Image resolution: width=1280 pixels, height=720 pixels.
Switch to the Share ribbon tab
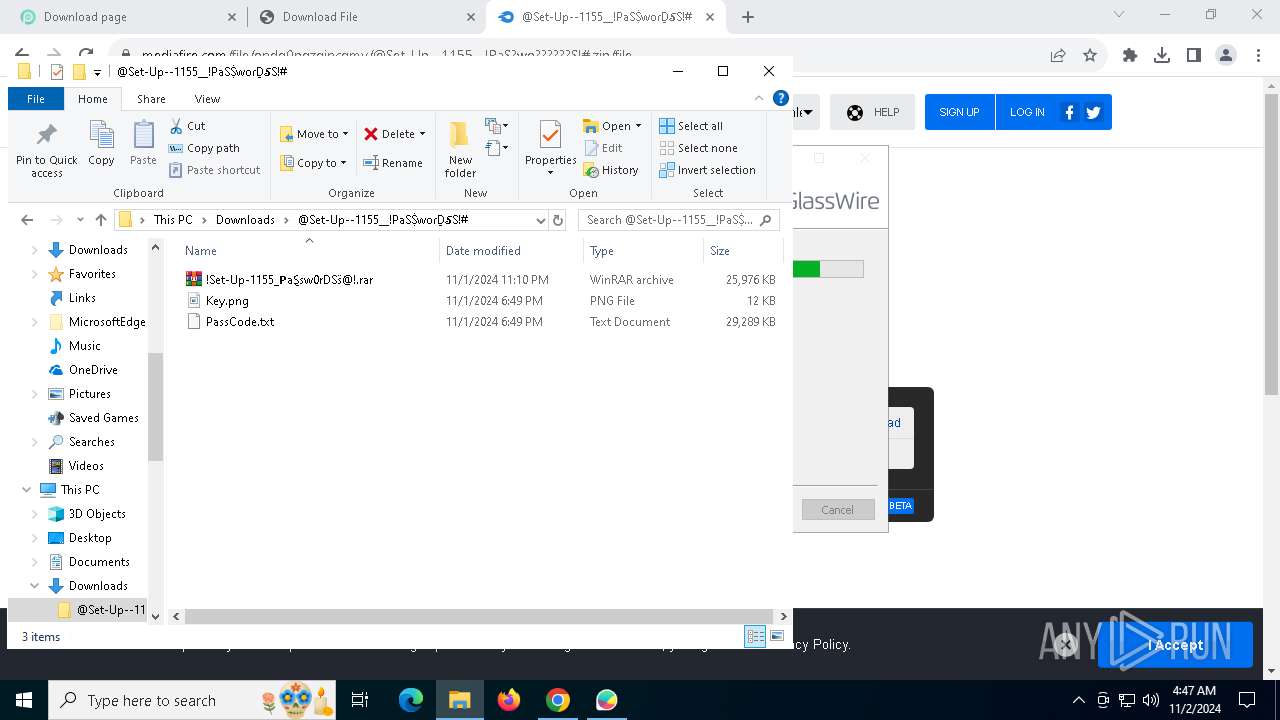(151, 99)
